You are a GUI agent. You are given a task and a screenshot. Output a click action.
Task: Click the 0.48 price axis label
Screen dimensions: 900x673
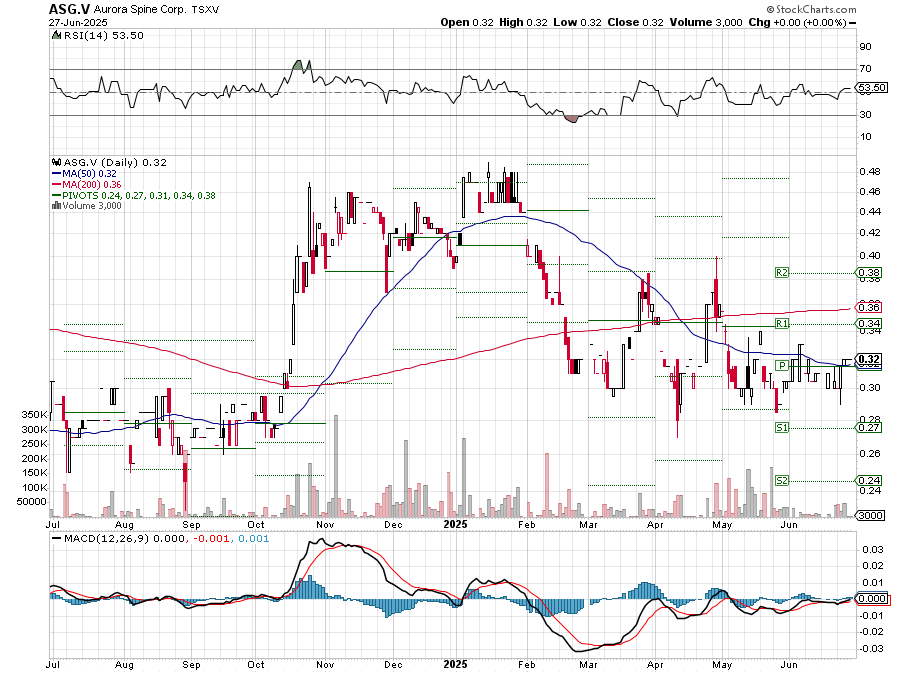(x=870, y=172)
